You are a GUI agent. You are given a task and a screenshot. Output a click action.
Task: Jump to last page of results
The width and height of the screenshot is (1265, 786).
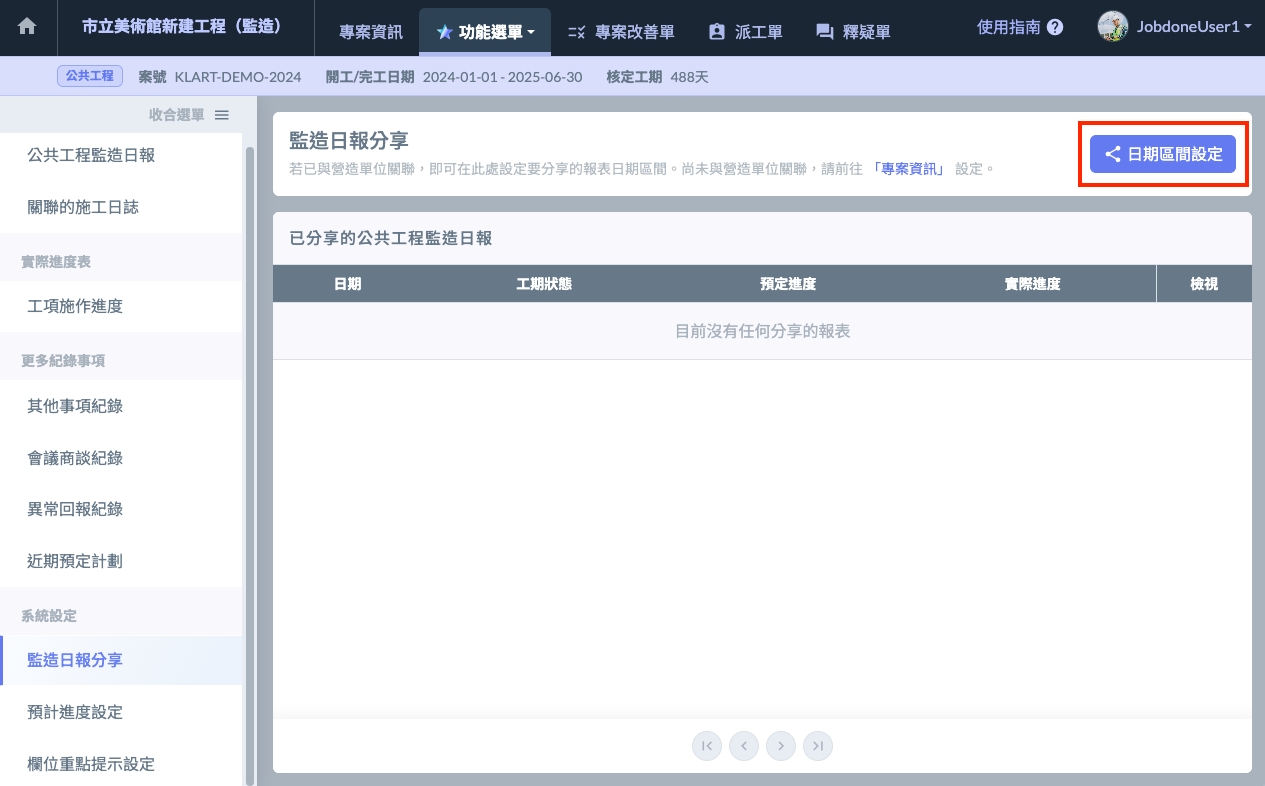(818, 745)
